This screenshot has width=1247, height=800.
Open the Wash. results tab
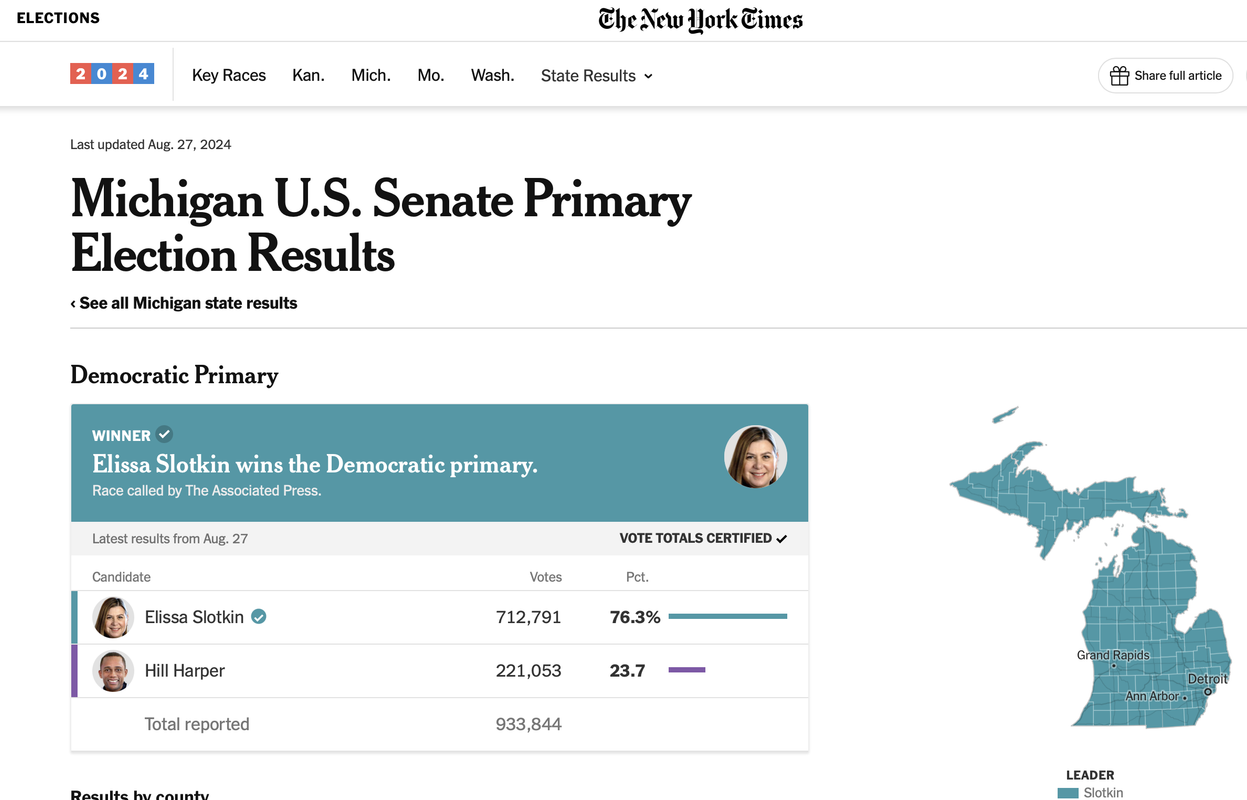492,76
